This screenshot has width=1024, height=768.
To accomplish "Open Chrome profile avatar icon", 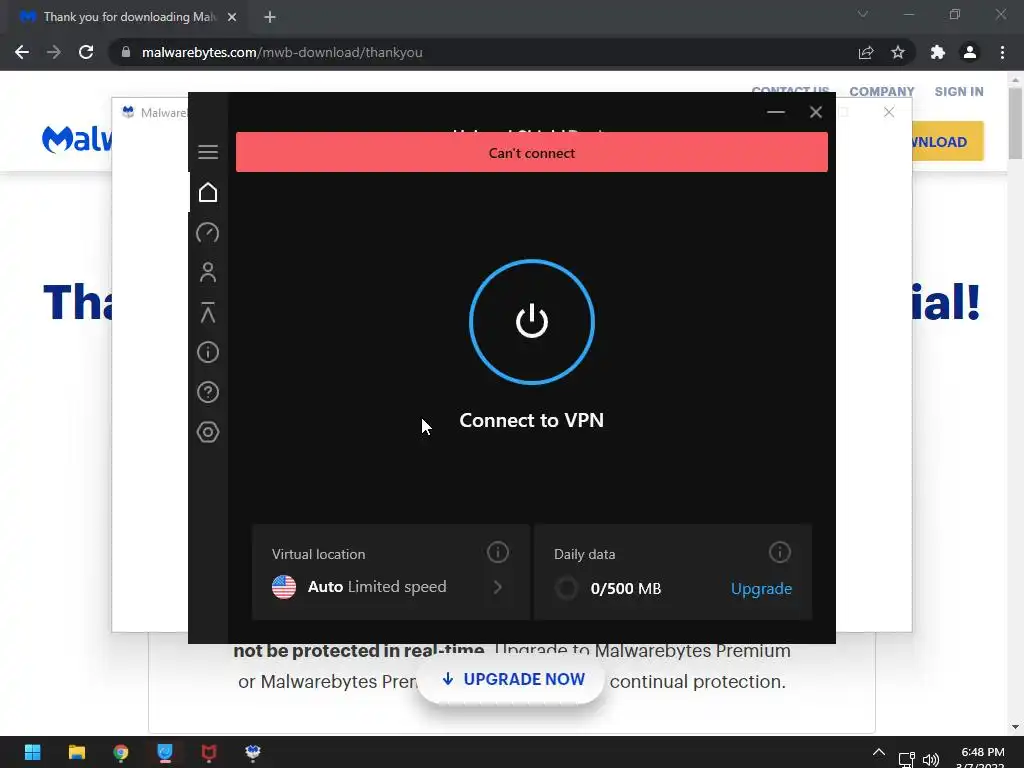I will pos(970,52).
